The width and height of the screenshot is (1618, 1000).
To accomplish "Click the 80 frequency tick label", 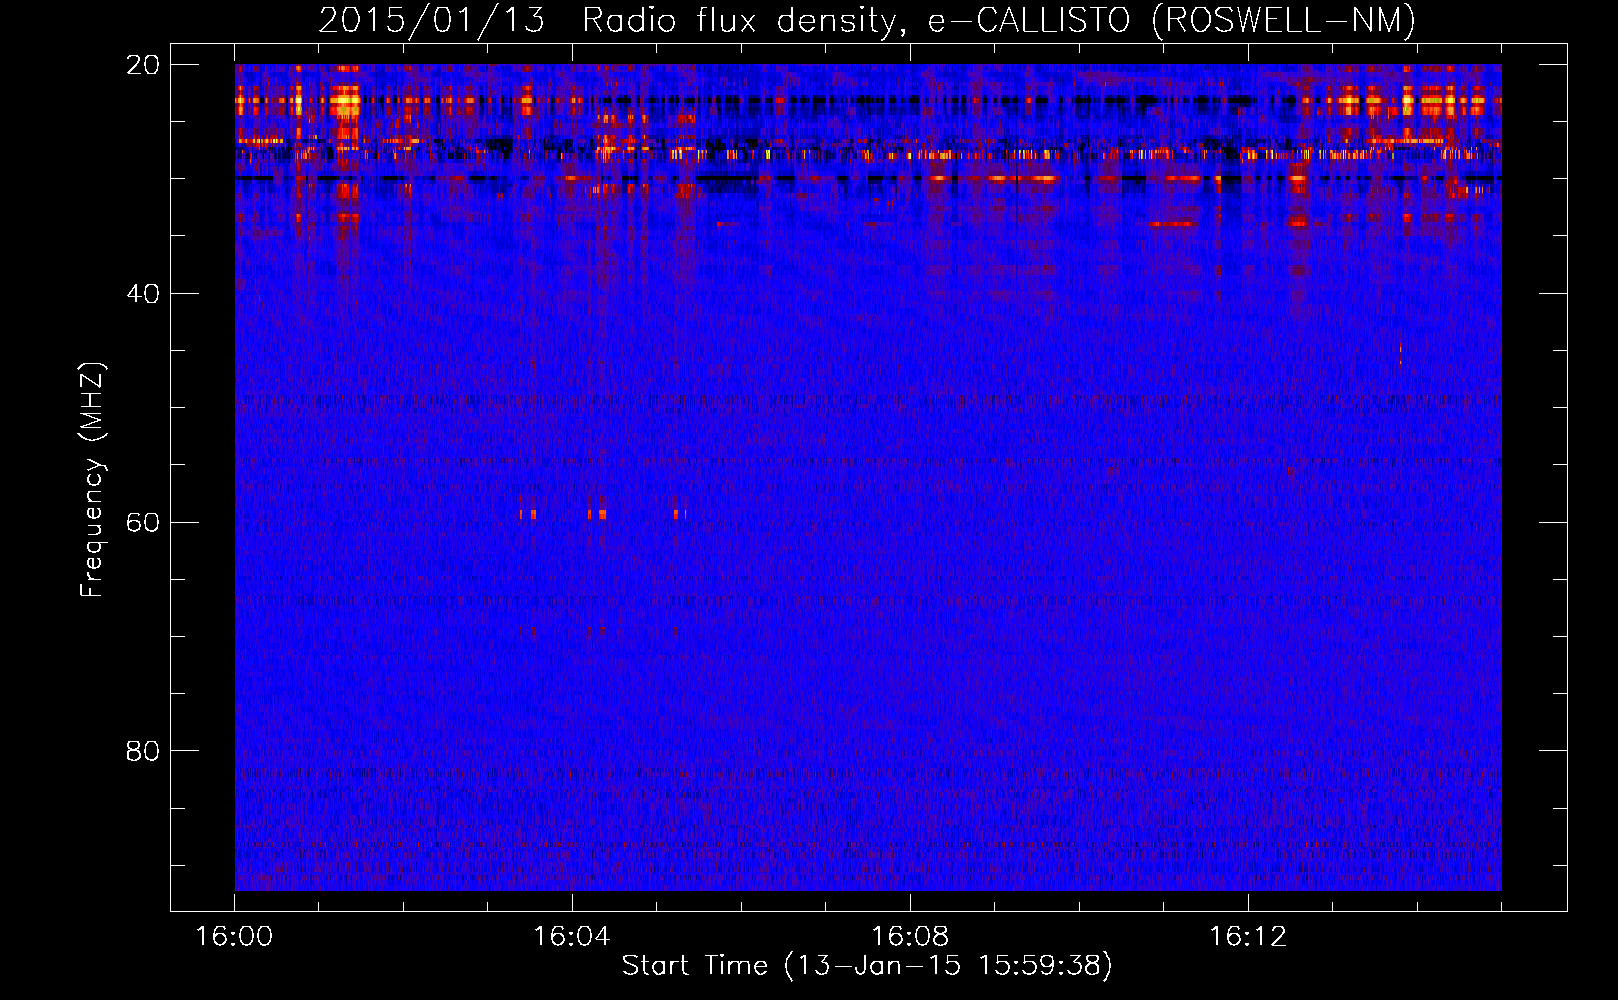I will (x=143, y=751).
